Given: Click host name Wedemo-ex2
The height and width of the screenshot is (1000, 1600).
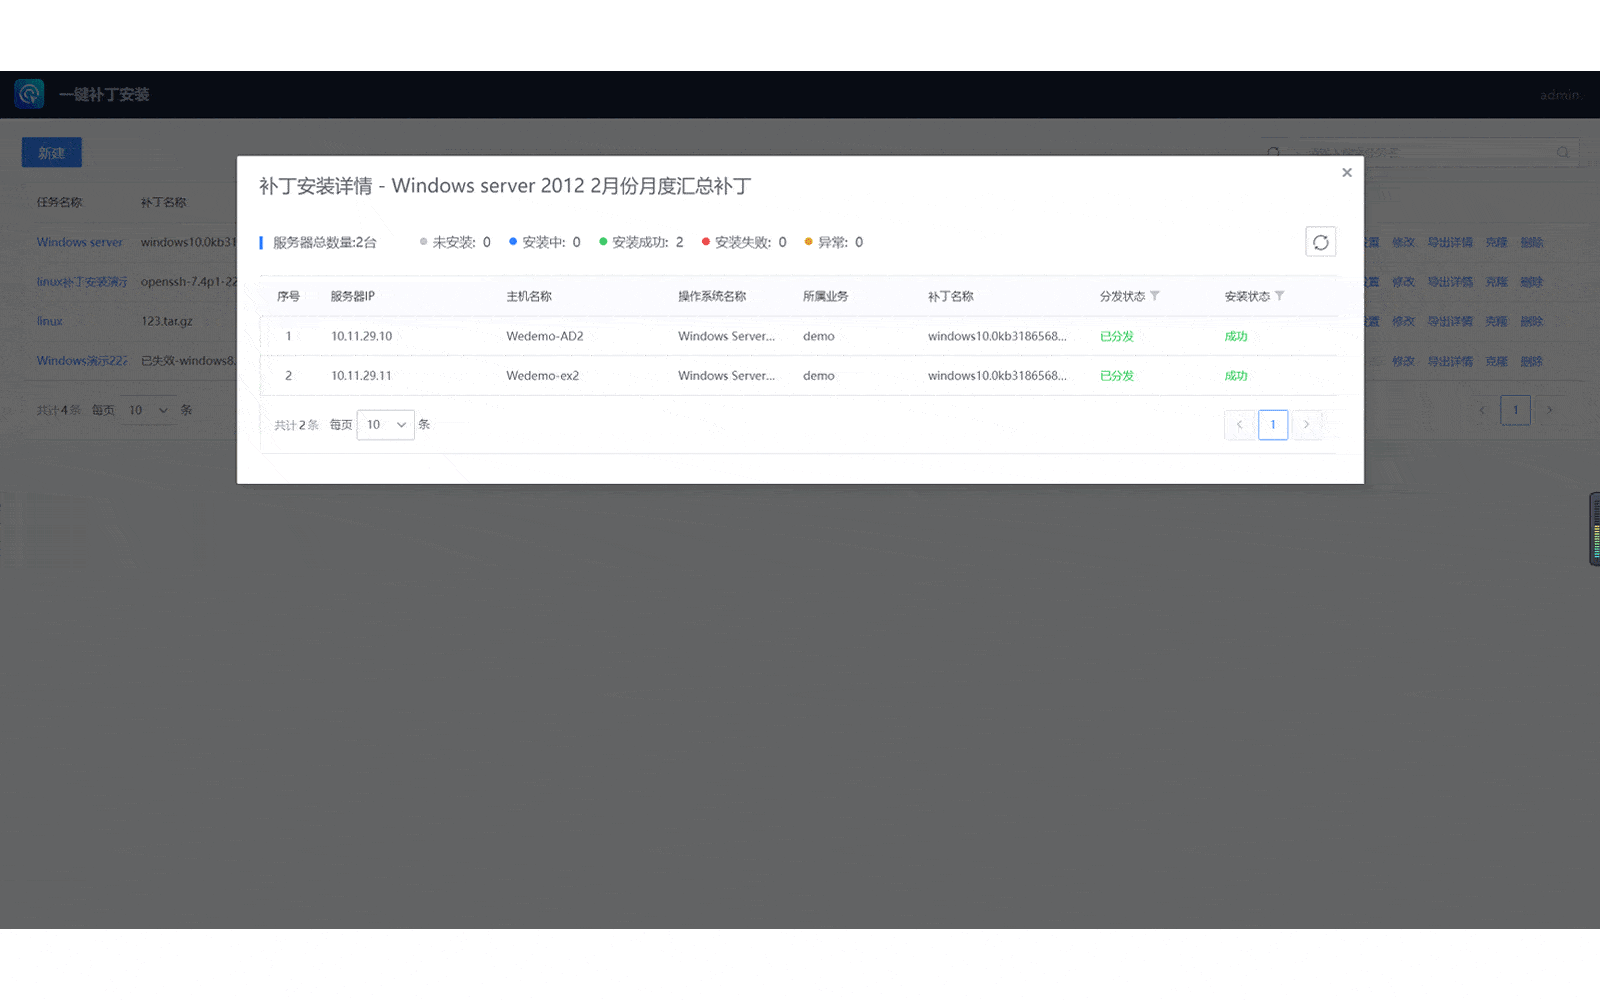Looking at the screenshot, I should point(543,376).
